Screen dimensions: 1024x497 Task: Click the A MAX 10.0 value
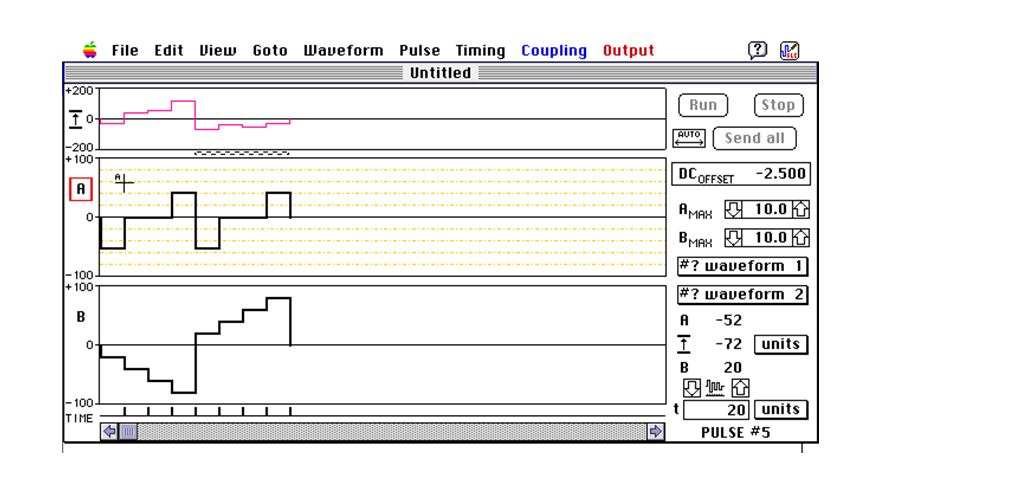click(x=767, y=210)
